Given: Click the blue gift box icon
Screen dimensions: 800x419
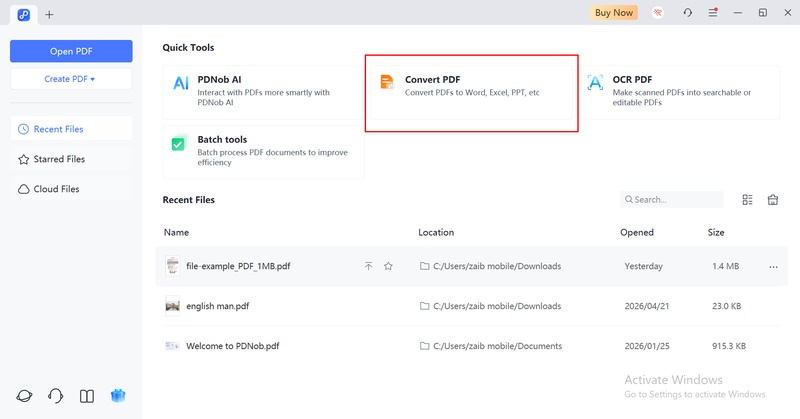Looking at the screenshot, I should tap(118, 395).
